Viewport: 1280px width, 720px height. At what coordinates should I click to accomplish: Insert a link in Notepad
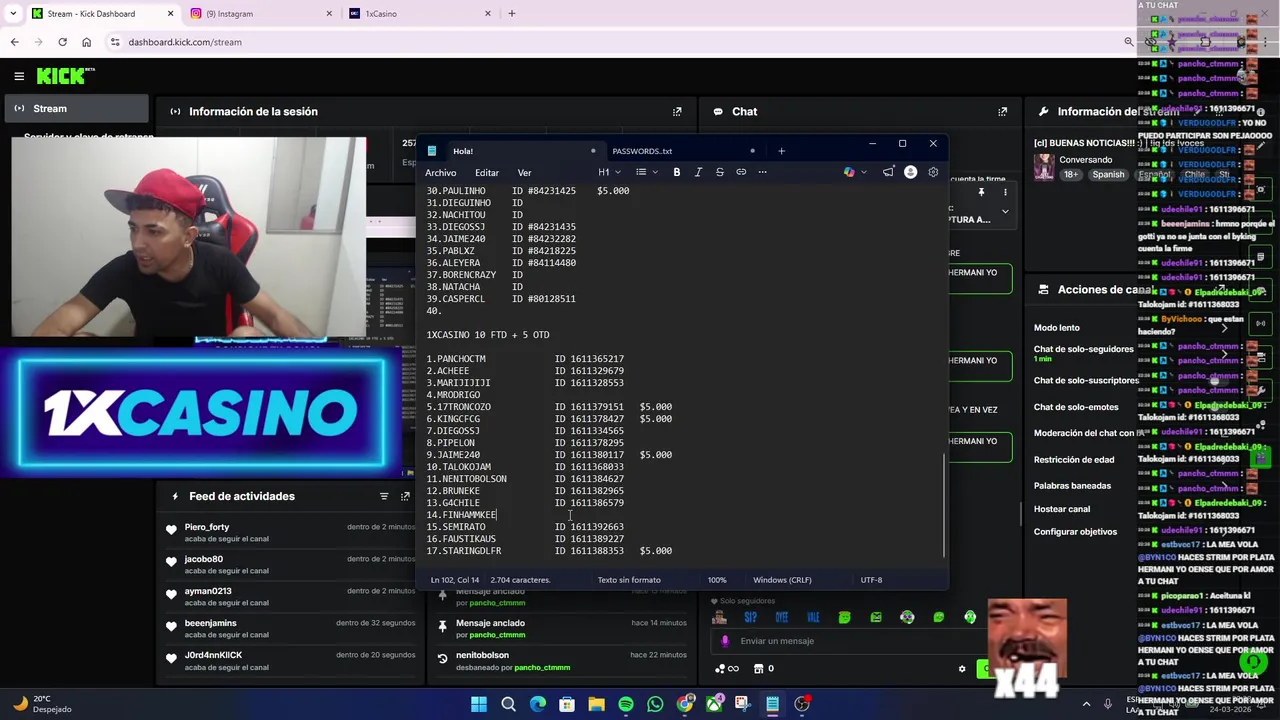coord(741,172)
